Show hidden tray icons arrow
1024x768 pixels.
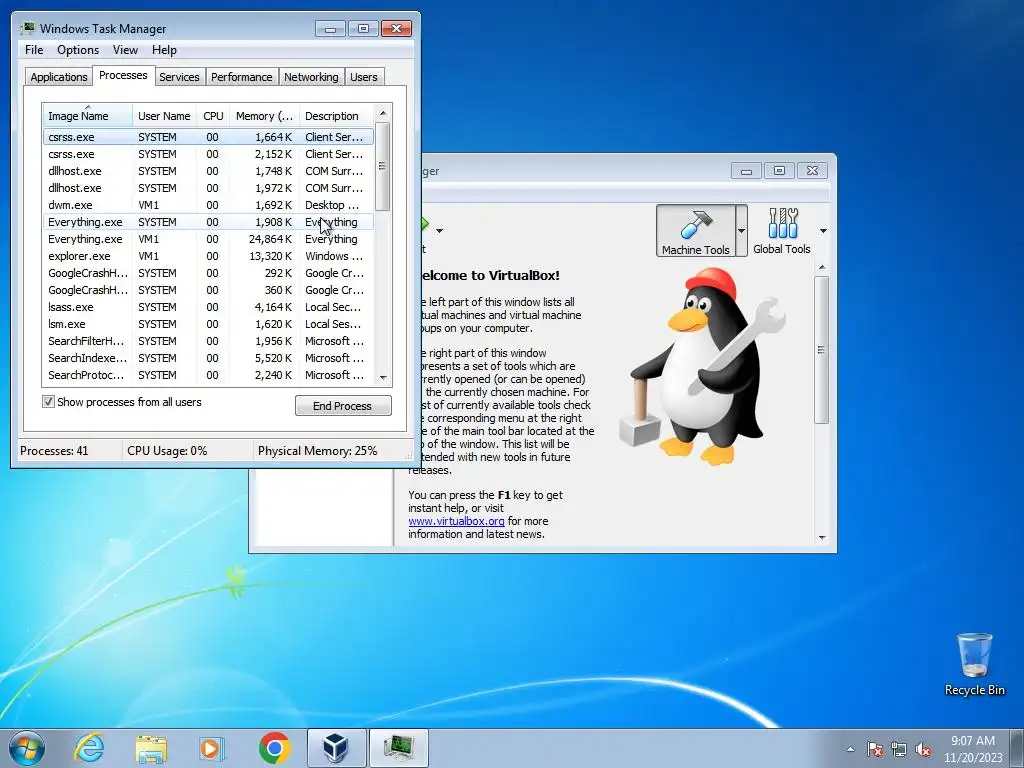click(850, 749)
